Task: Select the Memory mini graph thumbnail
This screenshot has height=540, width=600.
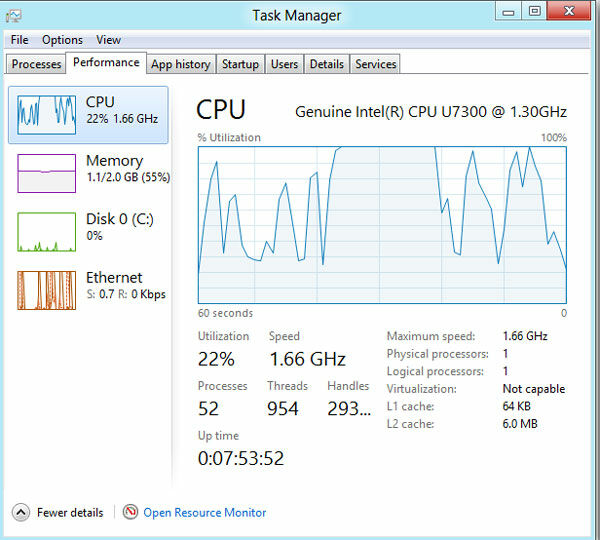Action: 47,173
